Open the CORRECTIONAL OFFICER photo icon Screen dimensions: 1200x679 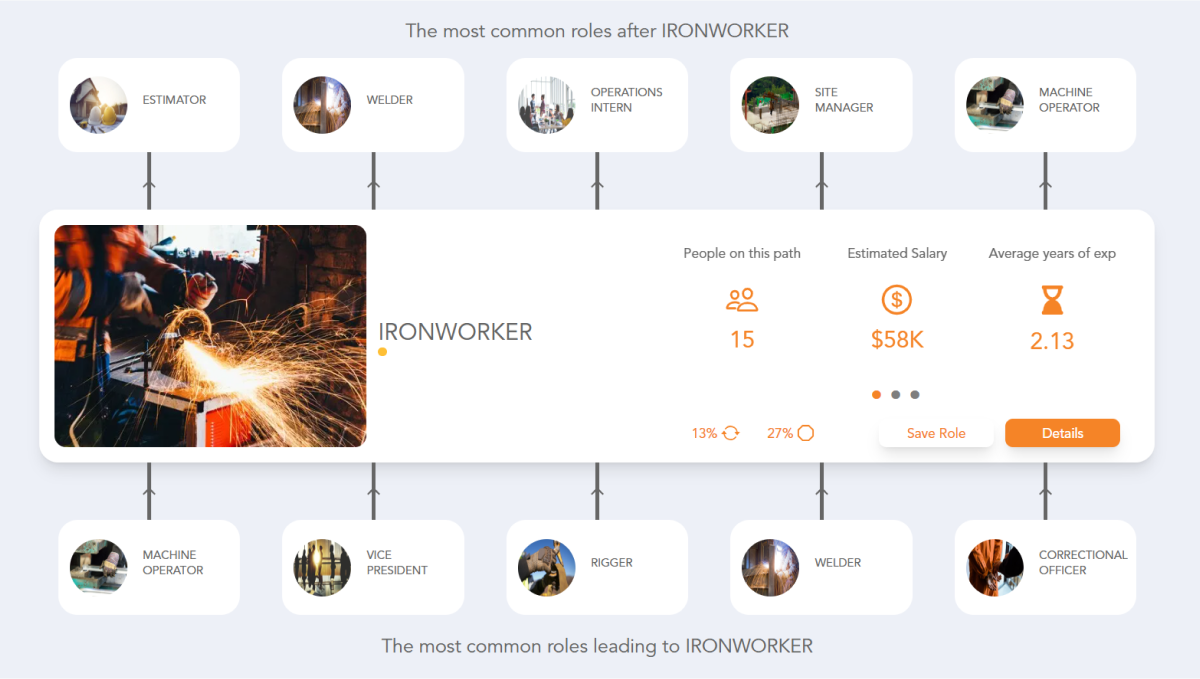[994, 567]
